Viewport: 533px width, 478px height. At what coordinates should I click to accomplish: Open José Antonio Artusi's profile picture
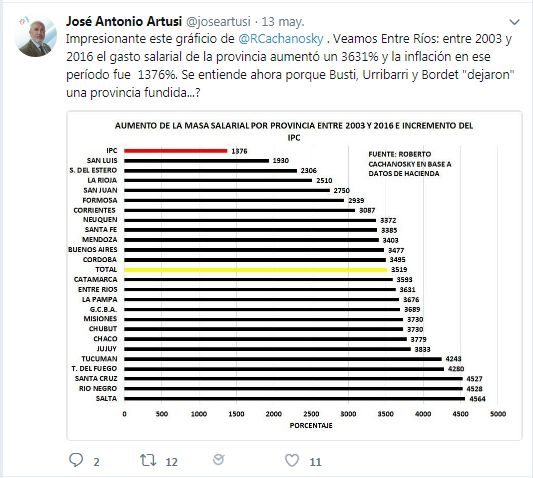tap(36, 36)
